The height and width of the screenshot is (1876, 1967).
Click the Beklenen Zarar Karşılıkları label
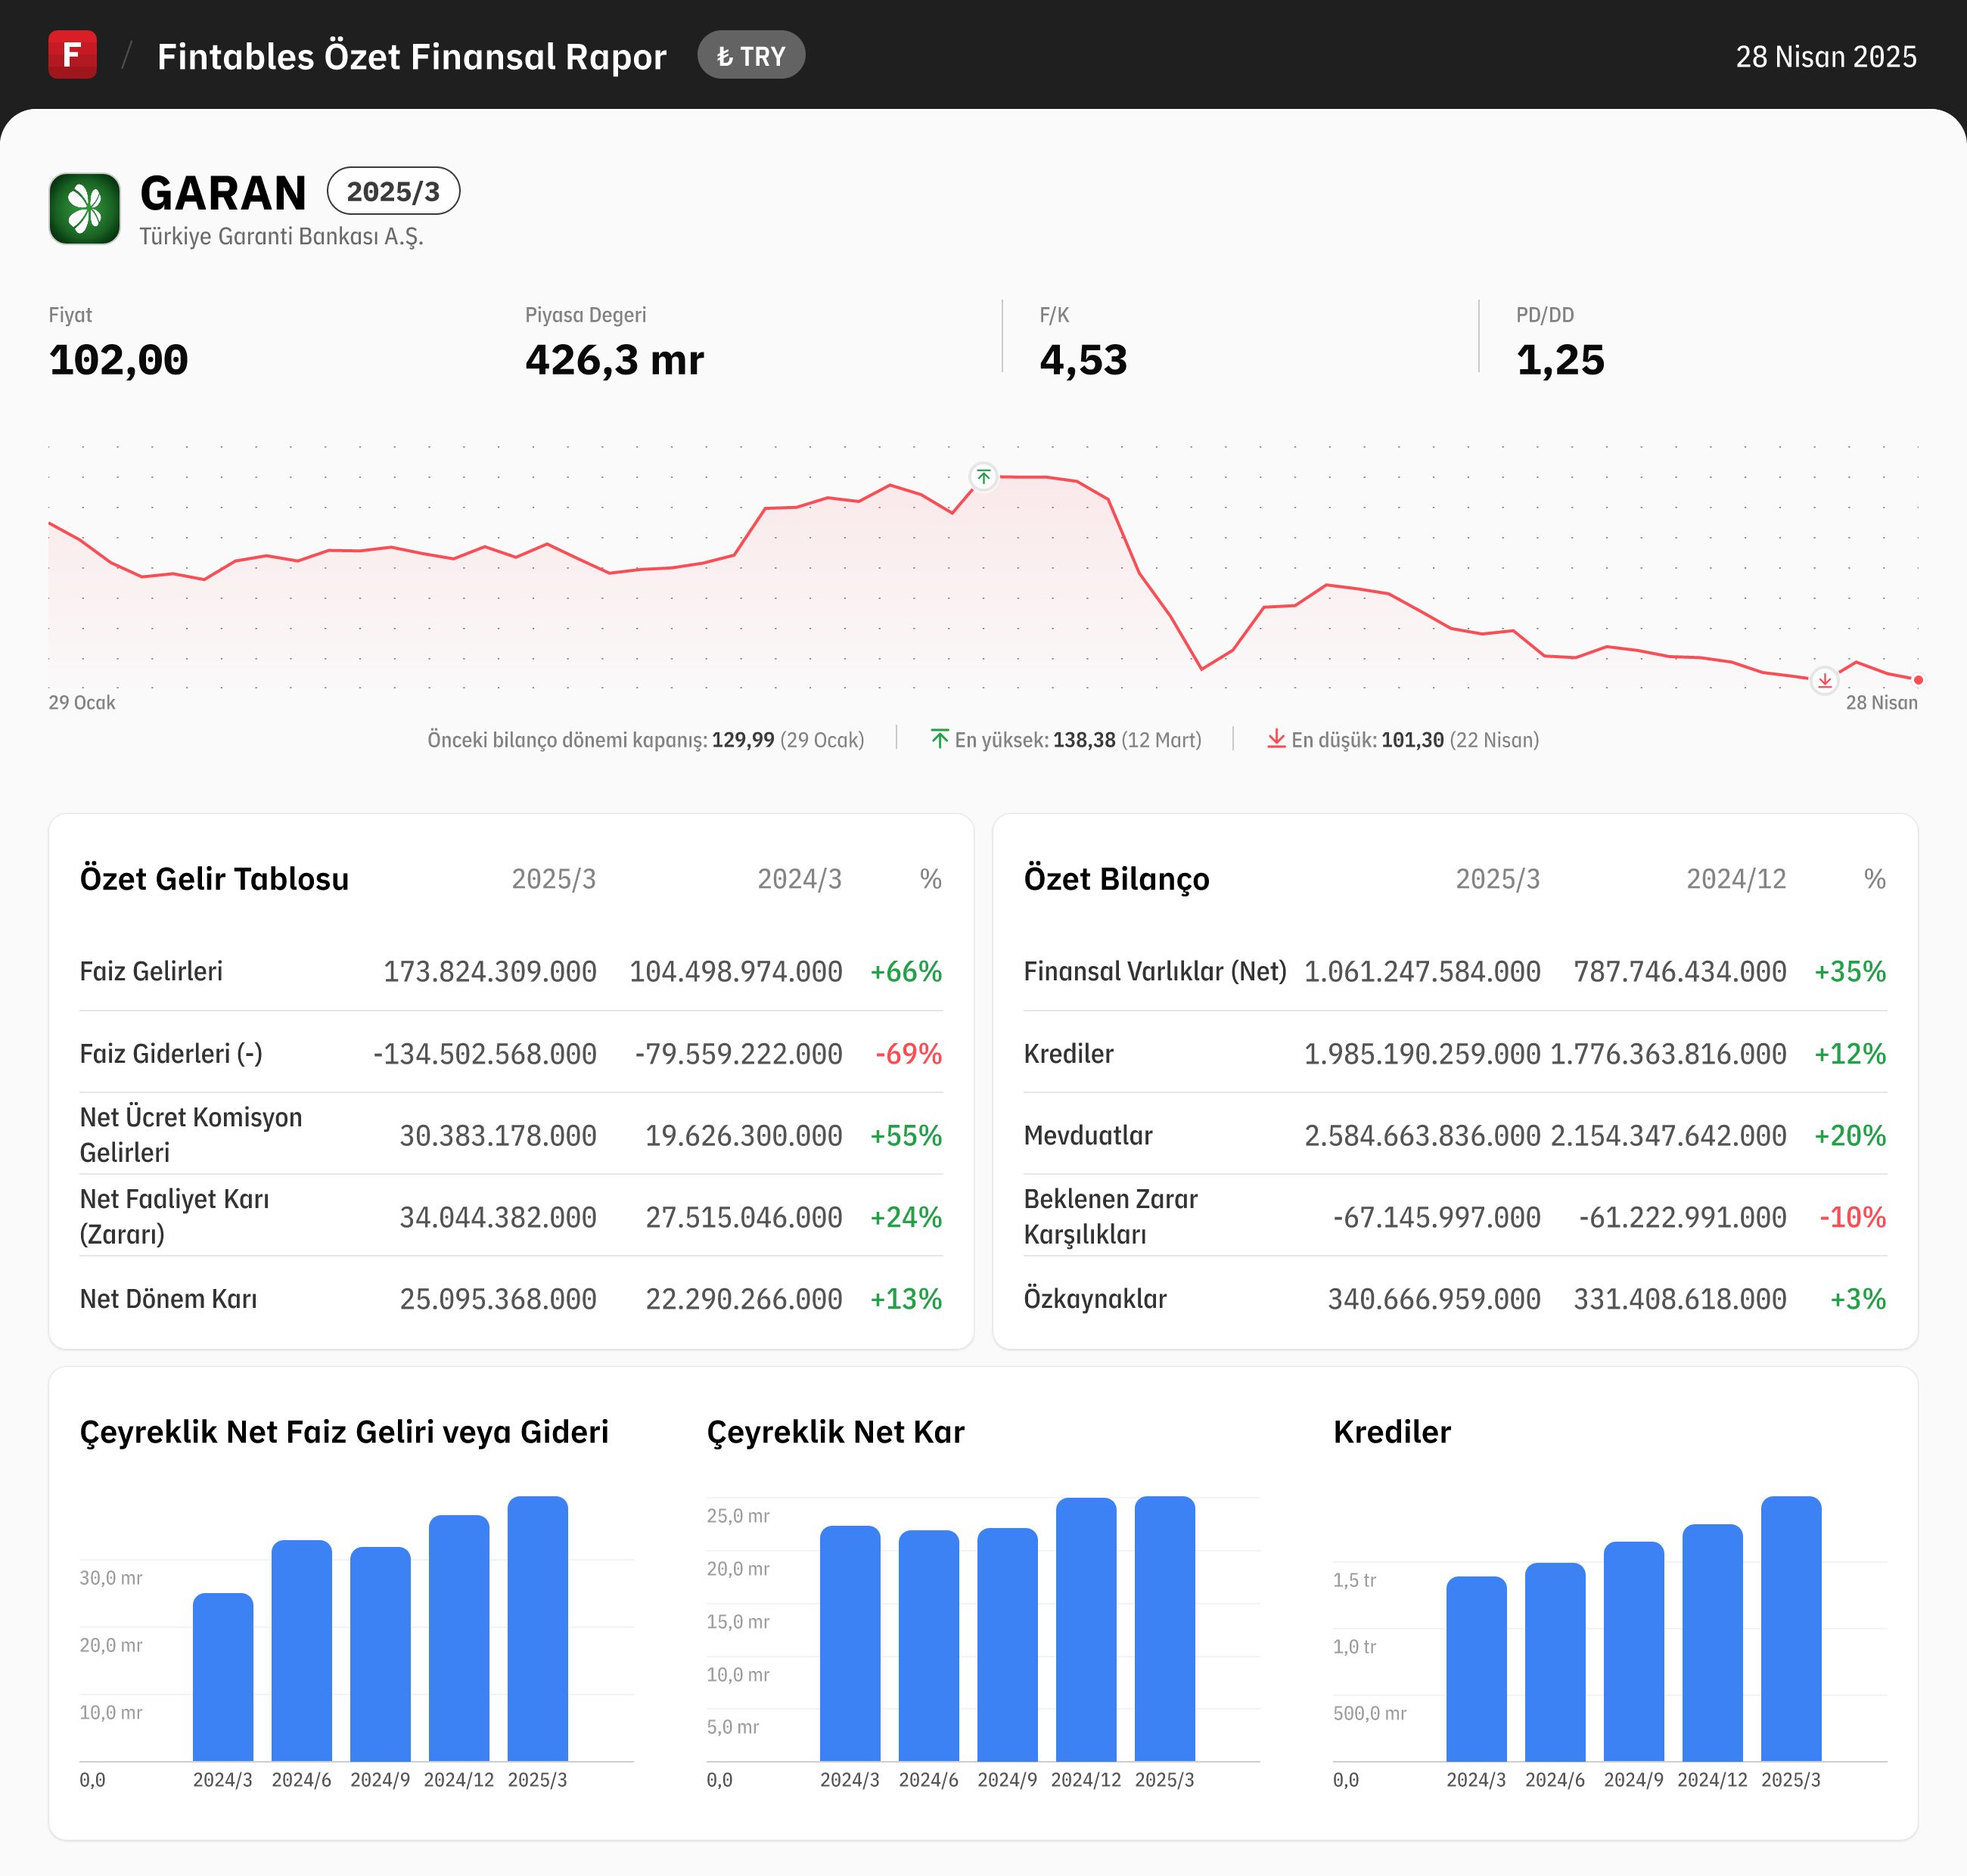(x=1110, y=1217)
